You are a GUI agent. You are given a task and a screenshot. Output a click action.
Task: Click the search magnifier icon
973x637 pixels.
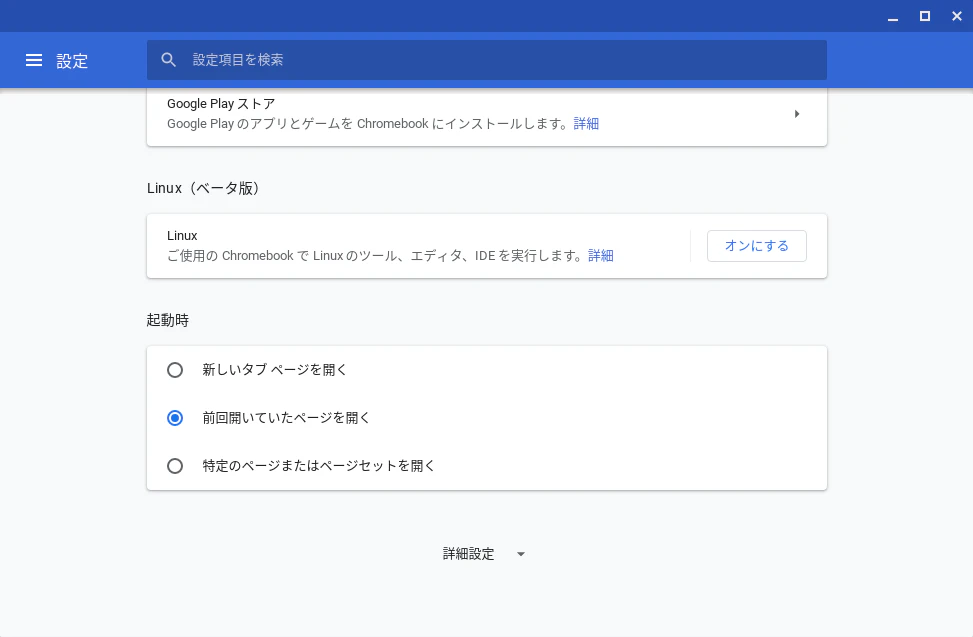pyautogui.click(x=168, y=60)
